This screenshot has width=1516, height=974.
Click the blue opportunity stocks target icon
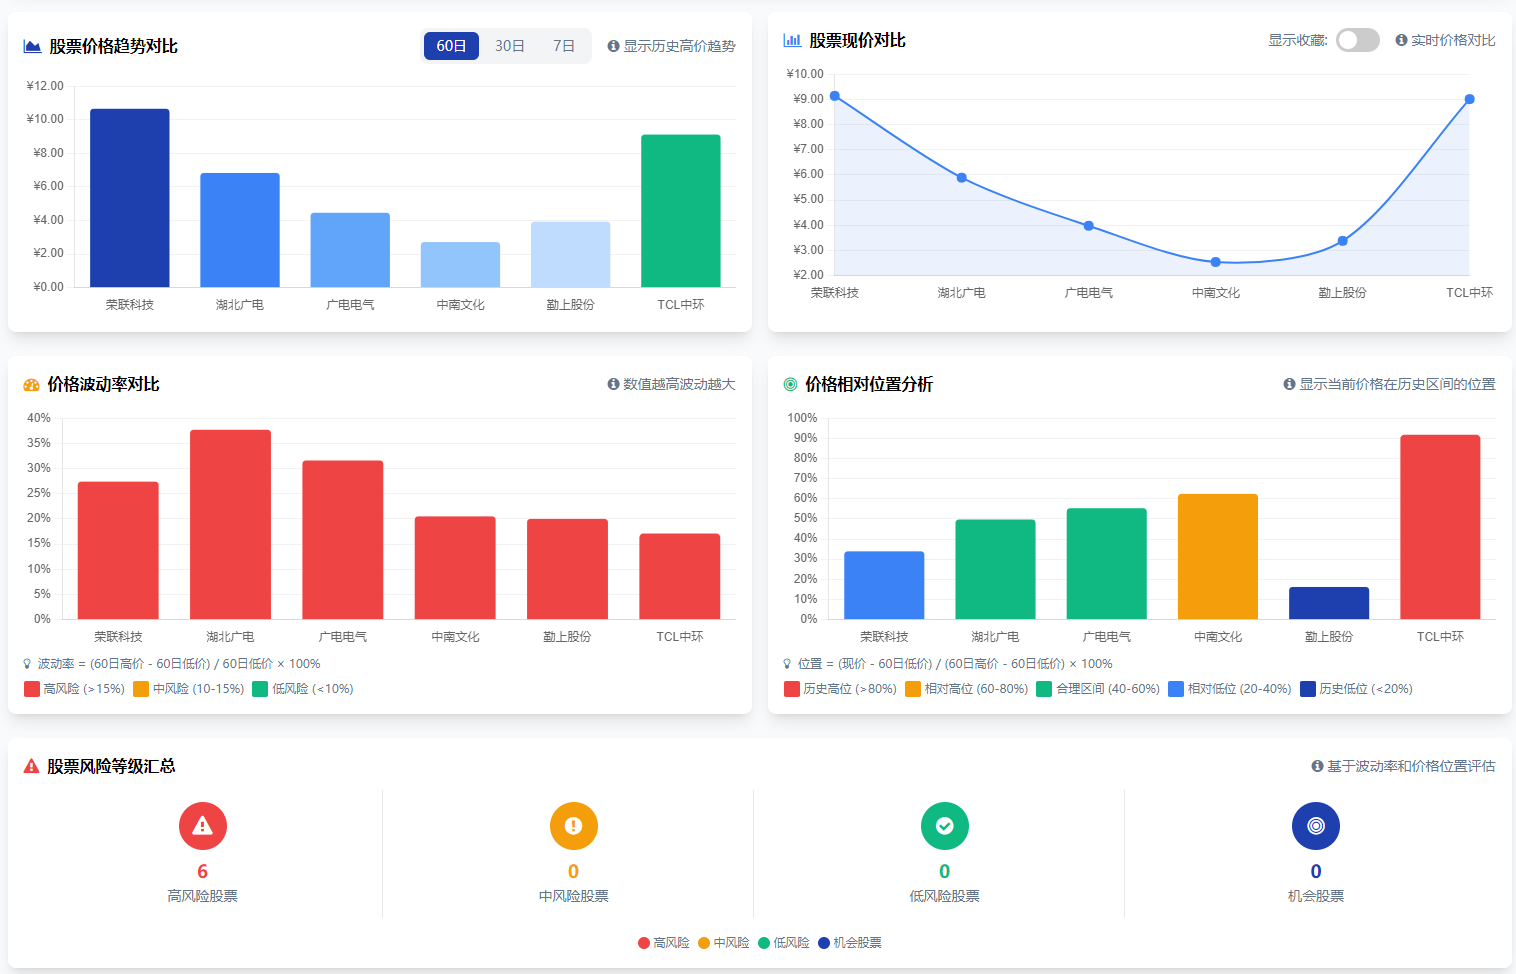pos(1315,826)
